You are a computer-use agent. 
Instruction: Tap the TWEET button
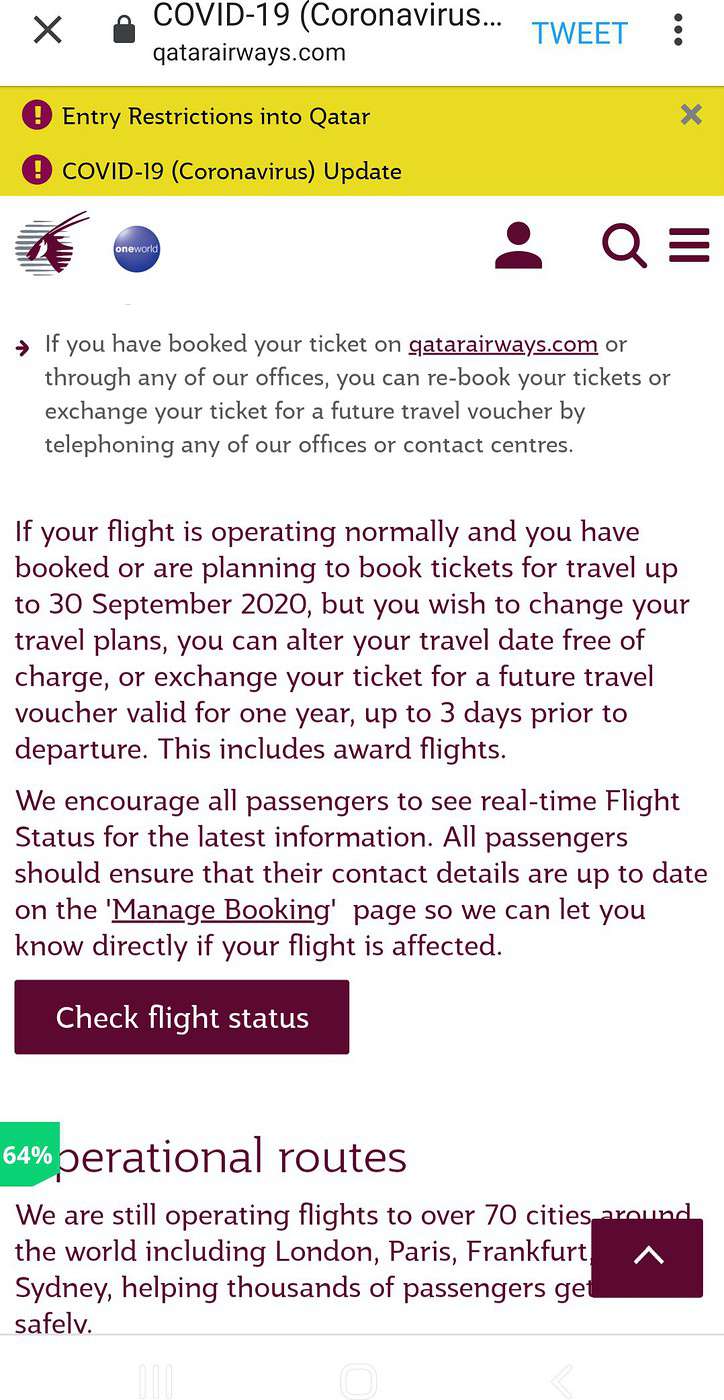(580, 33)
